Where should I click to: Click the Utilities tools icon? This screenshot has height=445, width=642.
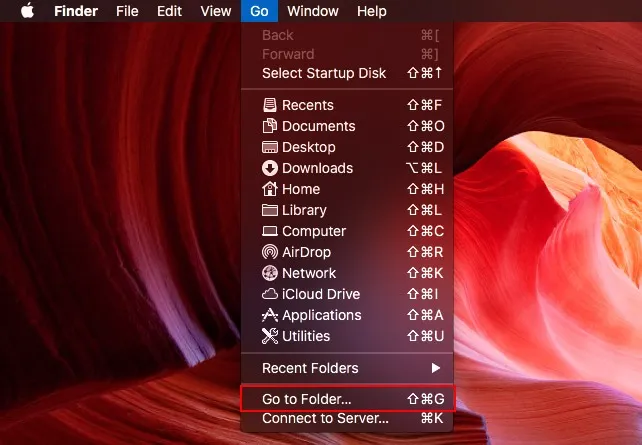[269, 336]
